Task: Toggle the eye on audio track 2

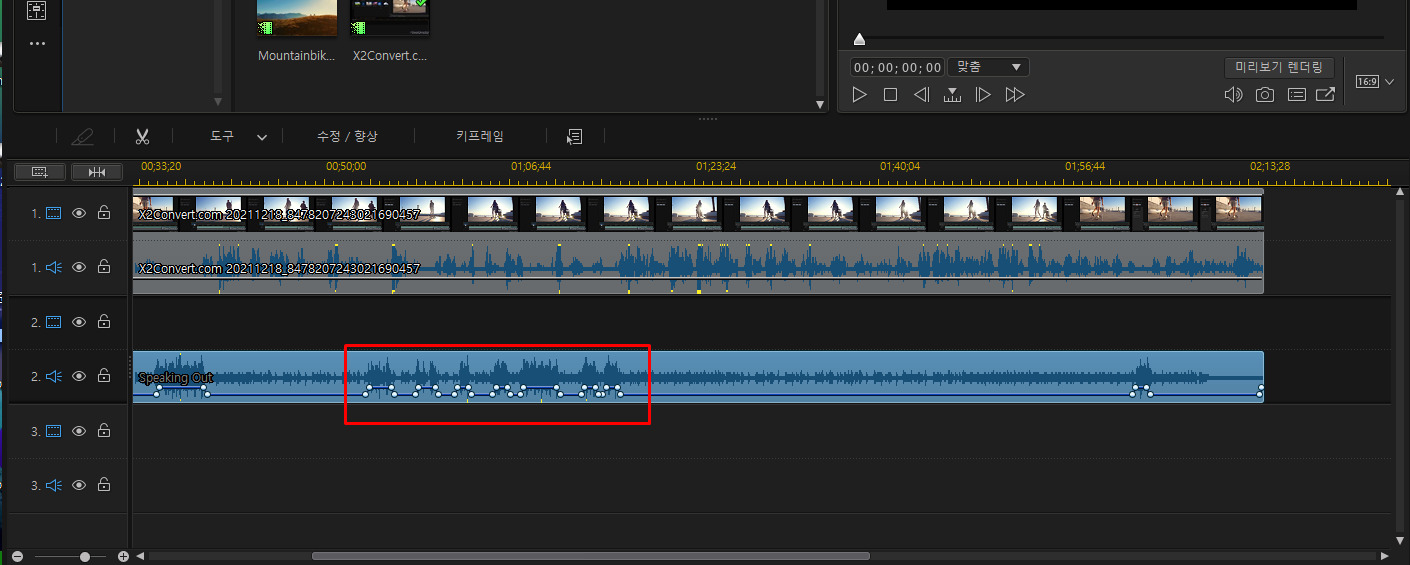Action: (x=79, y=376)
